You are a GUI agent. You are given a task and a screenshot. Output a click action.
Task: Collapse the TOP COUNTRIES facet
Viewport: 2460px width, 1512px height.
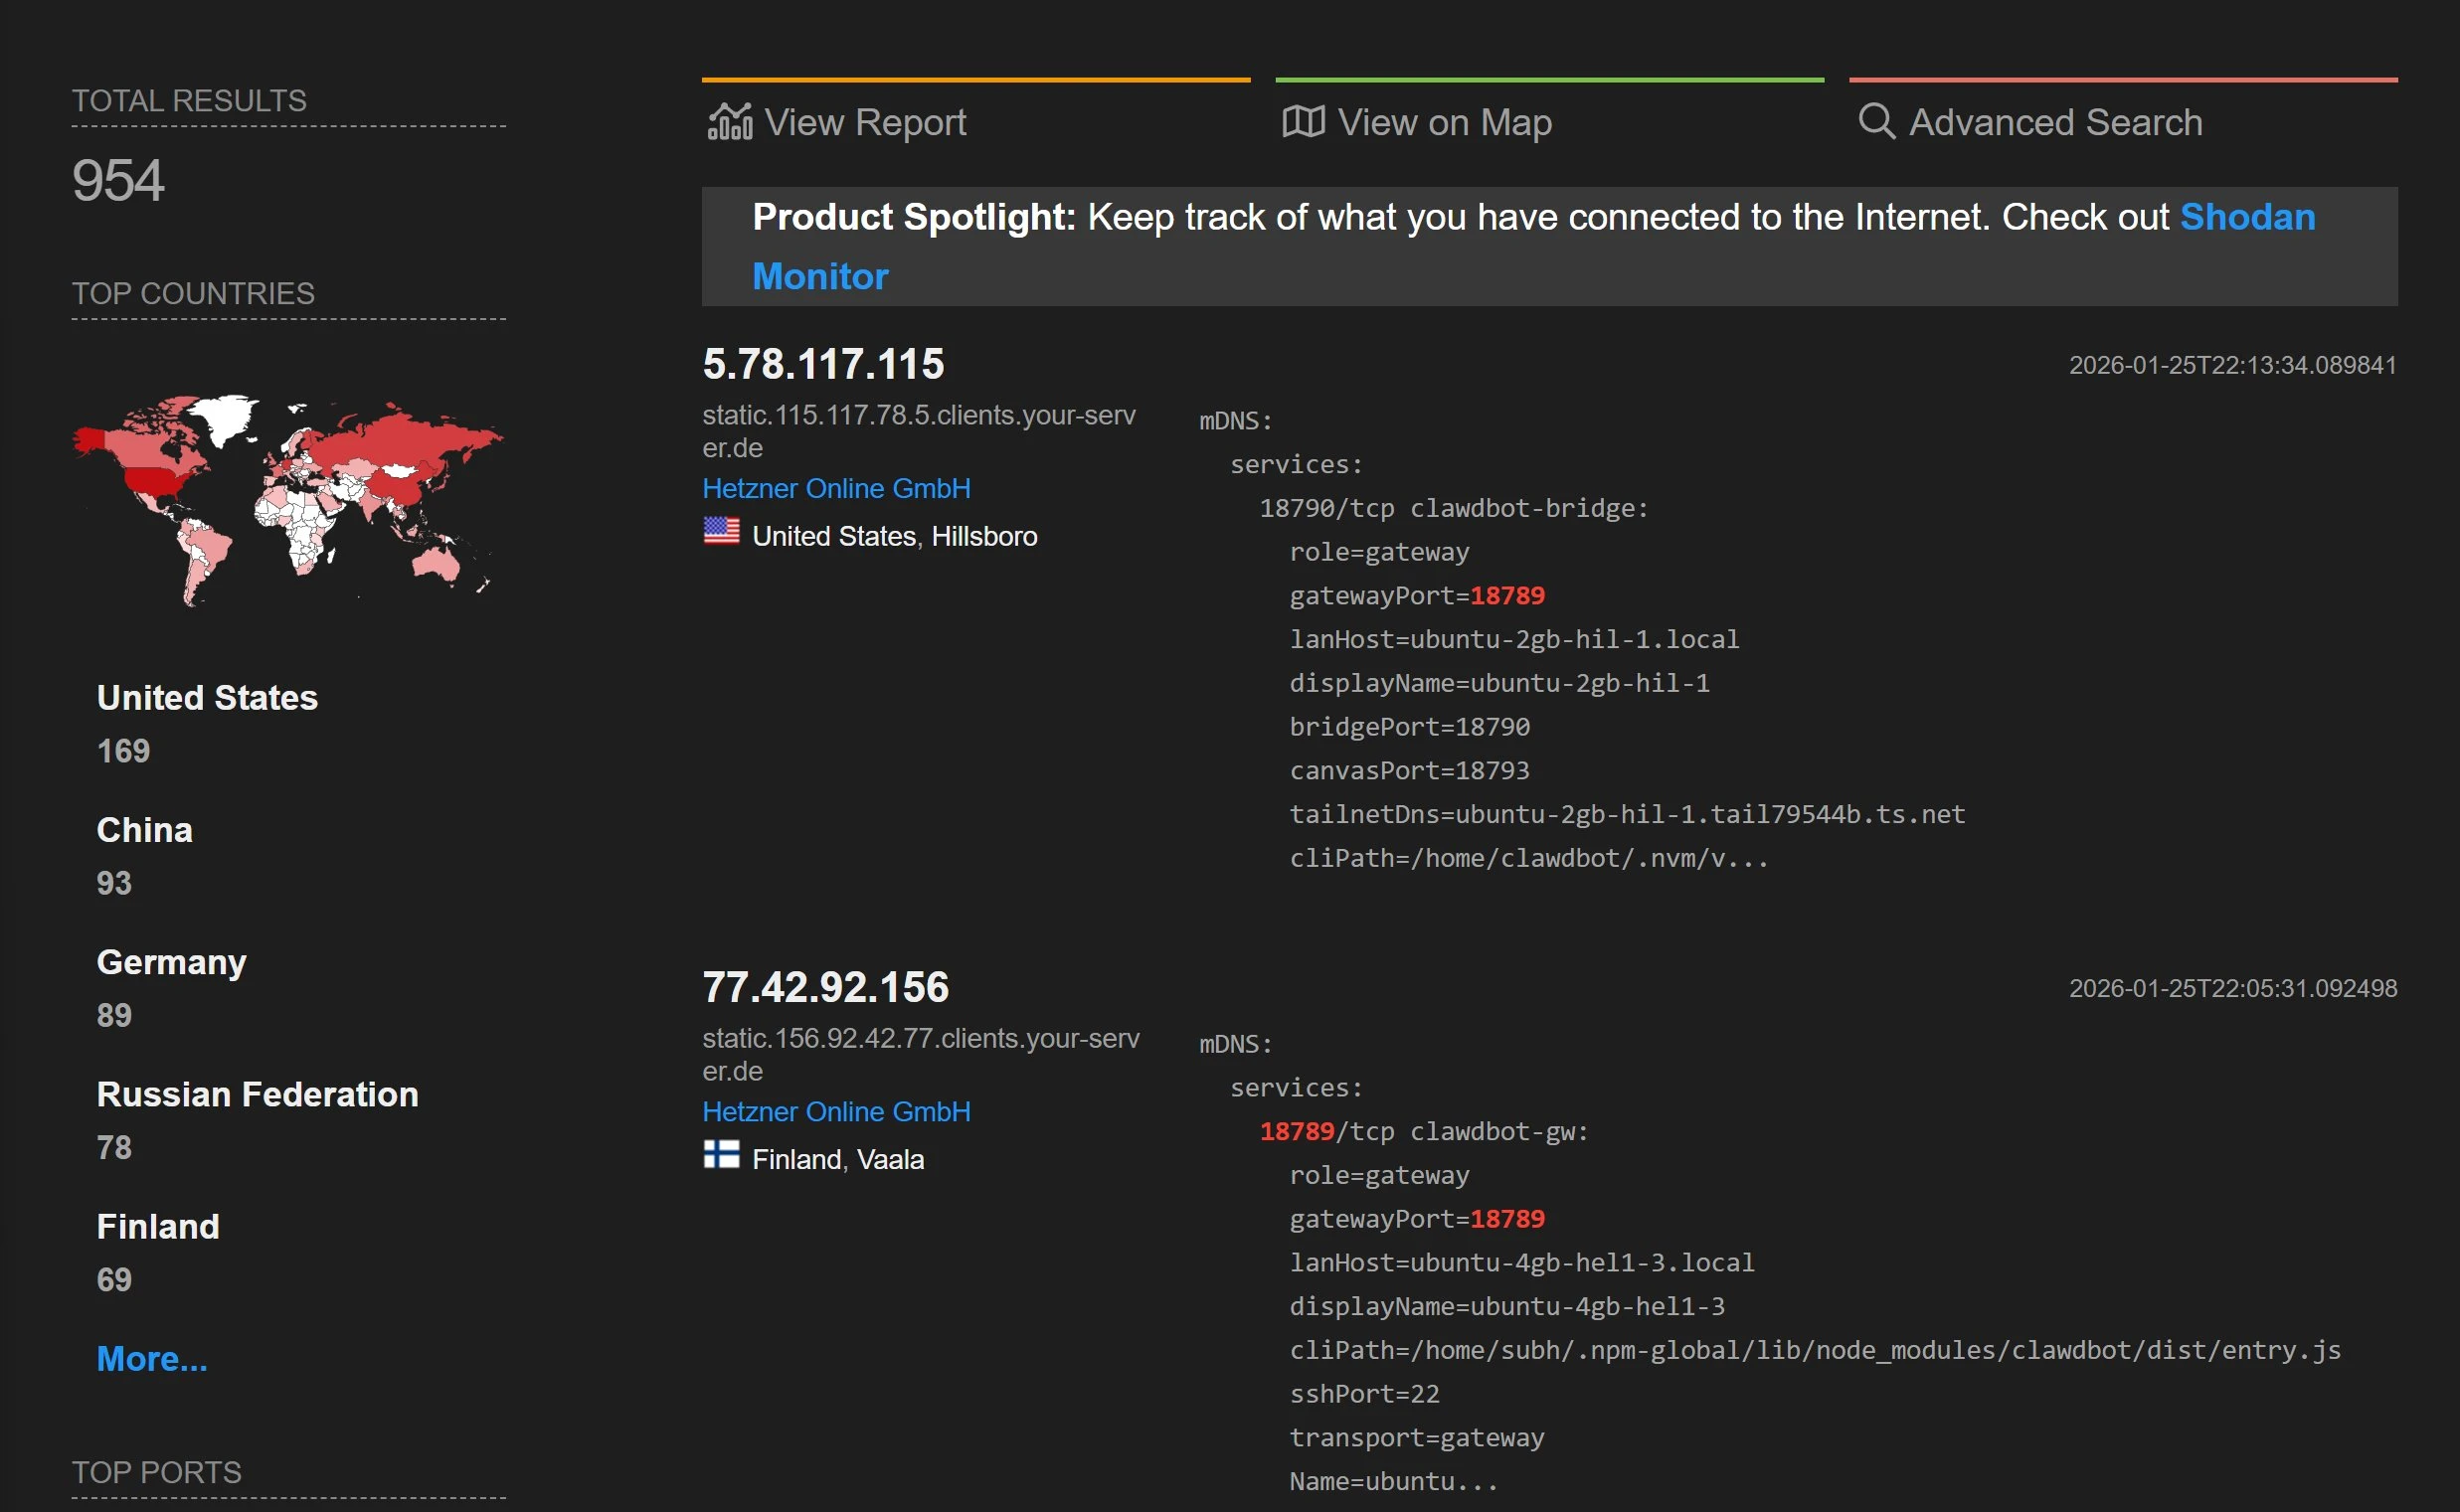pyautogui.click(x=193, y=293)
